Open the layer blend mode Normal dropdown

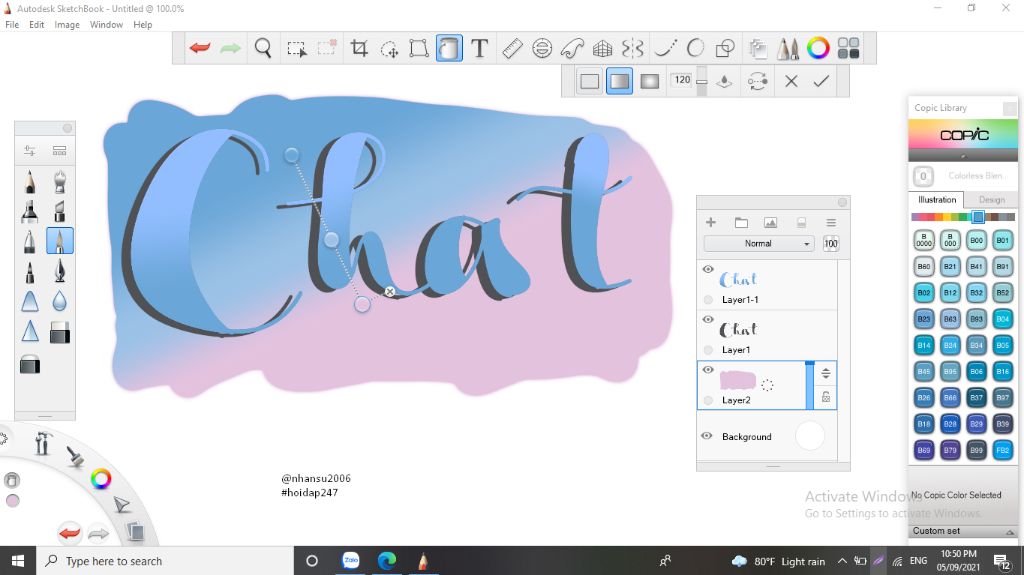(x=759, y=244)
